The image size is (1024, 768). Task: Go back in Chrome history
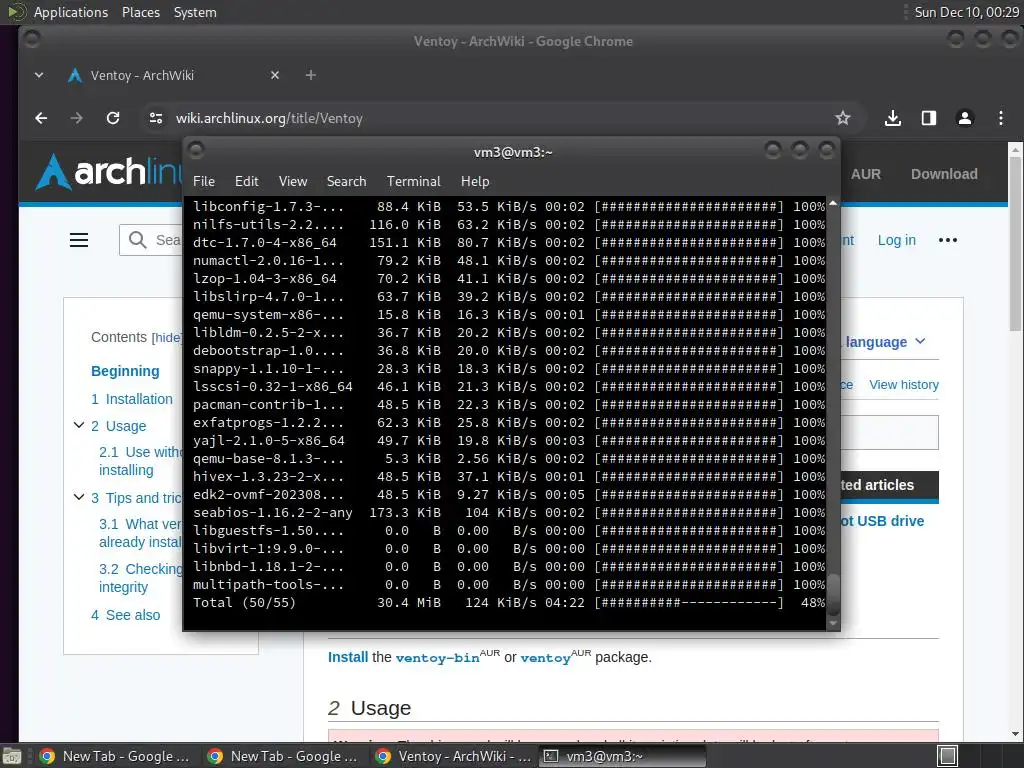point(41,118)
